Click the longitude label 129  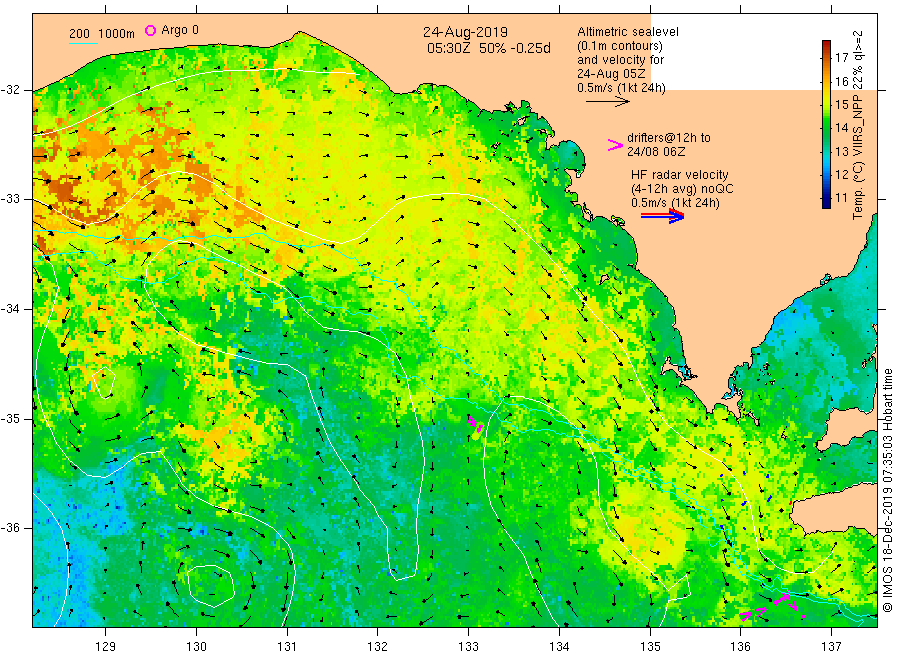point(106,647)
